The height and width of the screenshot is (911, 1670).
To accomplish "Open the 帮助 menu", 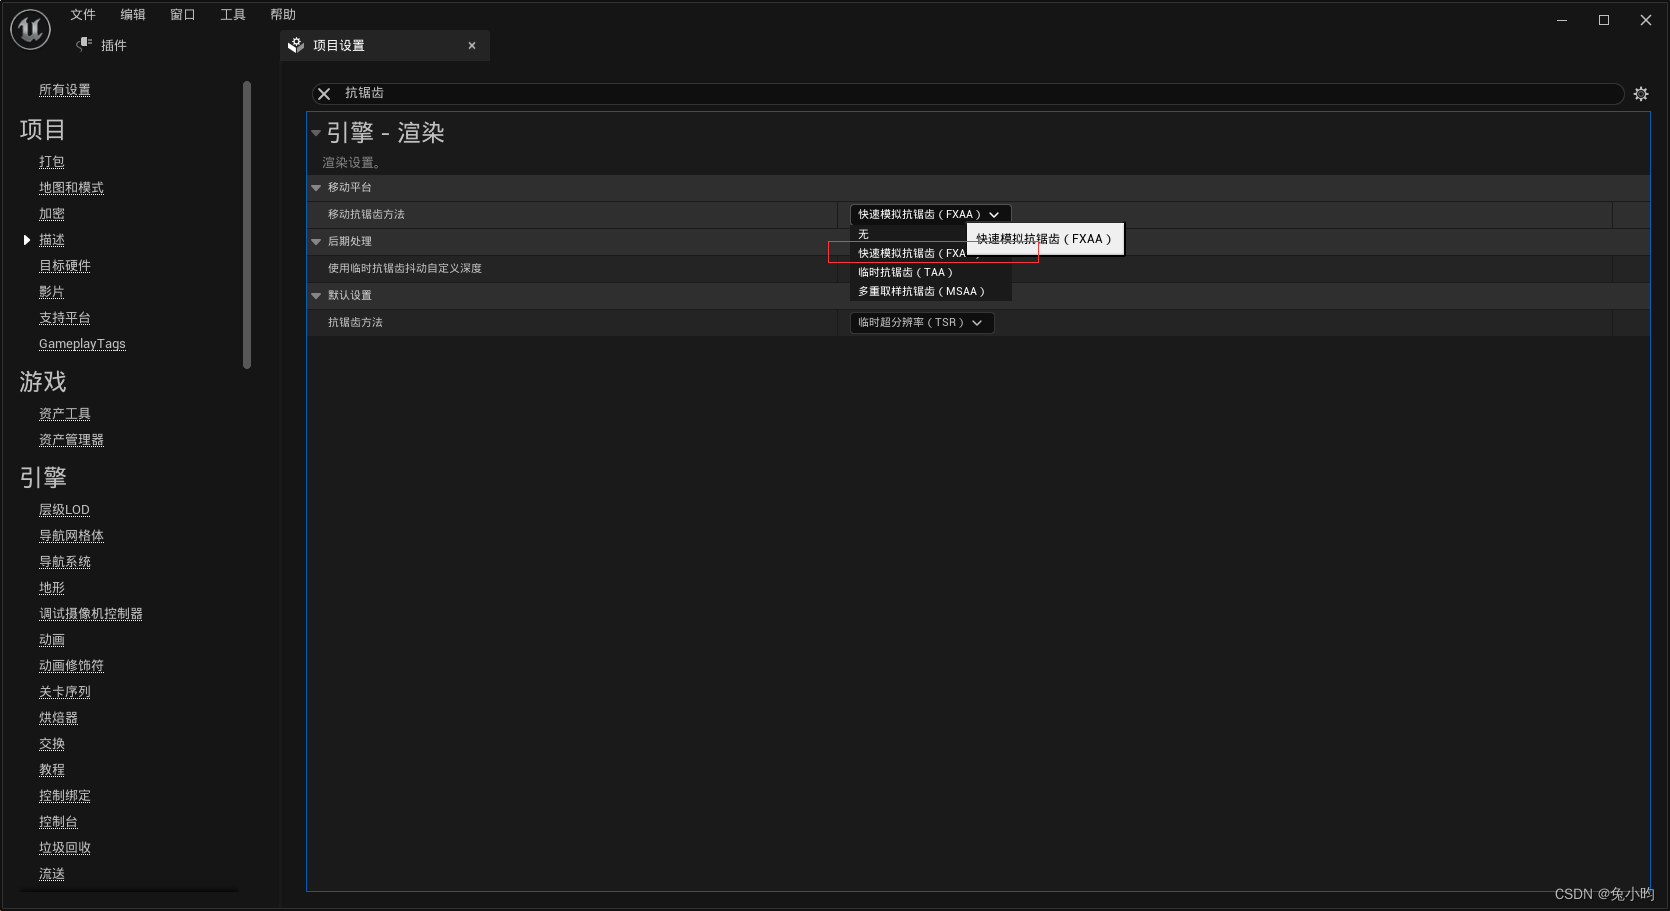I will [x=283, y=14].
